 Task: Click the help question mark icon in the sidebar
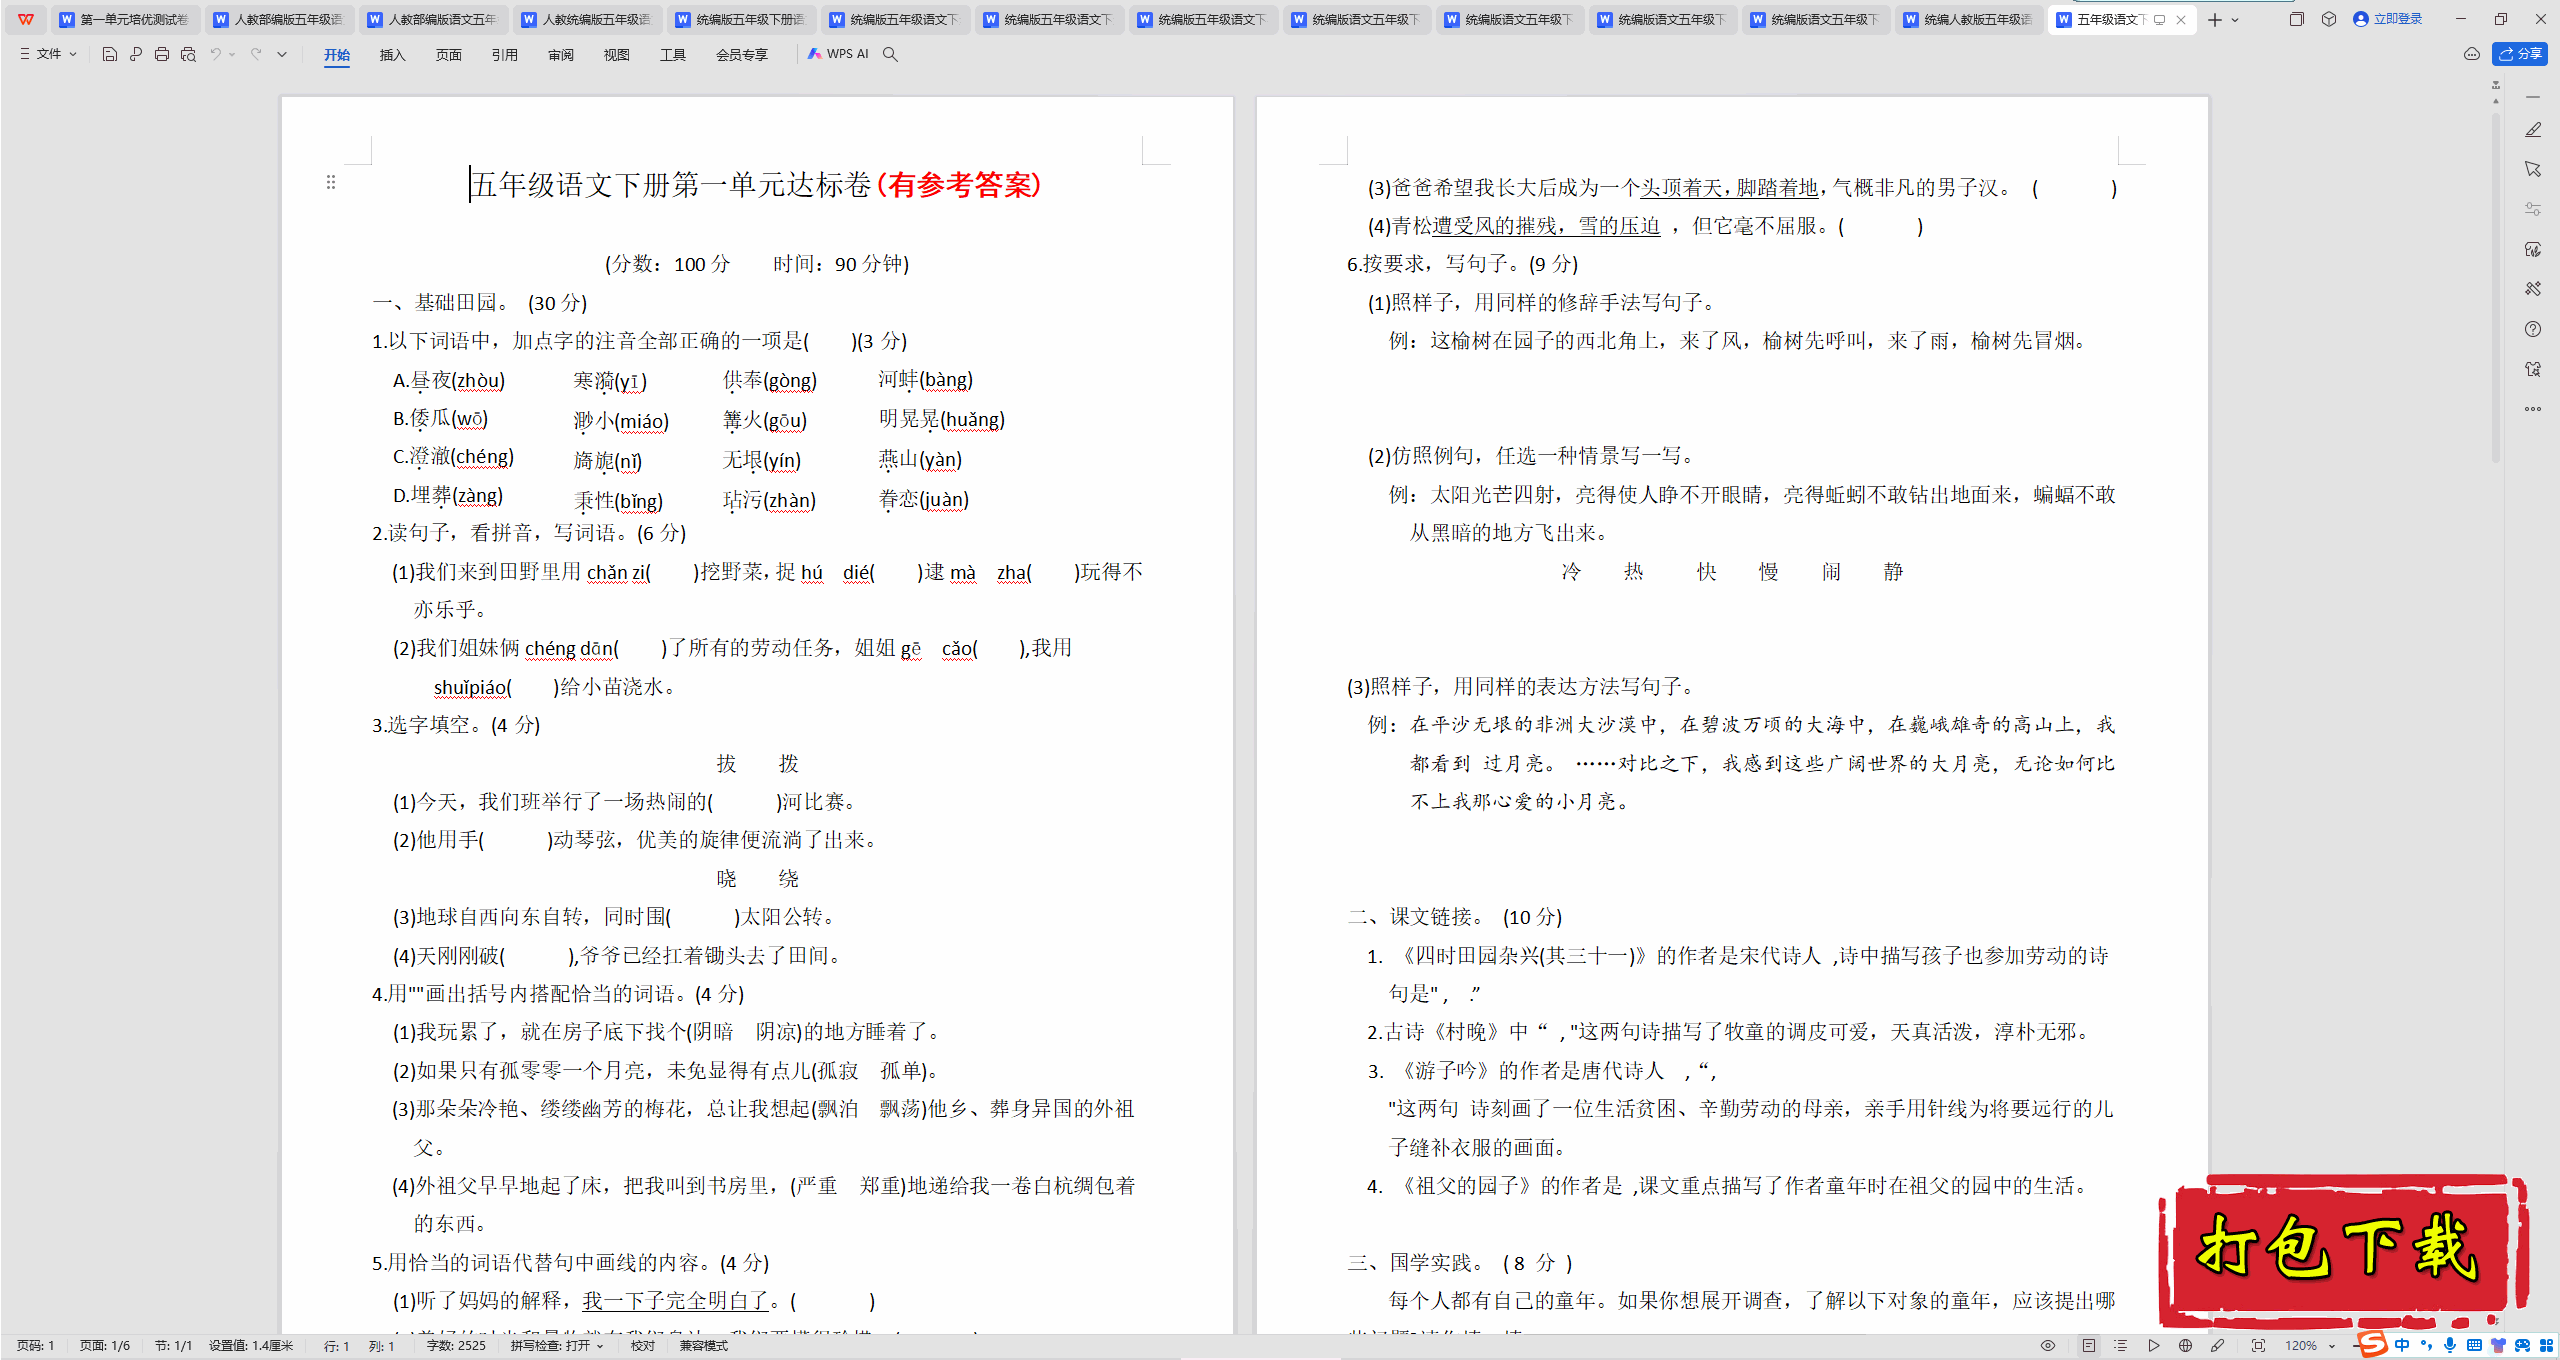tap(2533, 329)
